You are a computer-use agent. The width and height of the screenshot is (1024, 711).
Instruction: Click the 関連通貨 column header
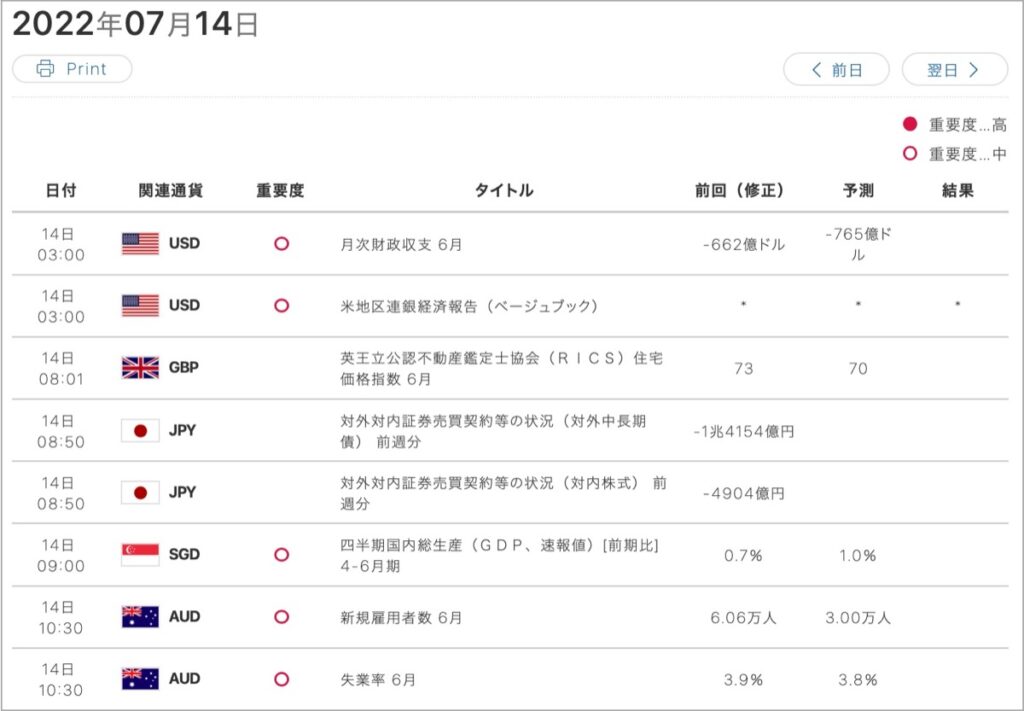[170, 190]
